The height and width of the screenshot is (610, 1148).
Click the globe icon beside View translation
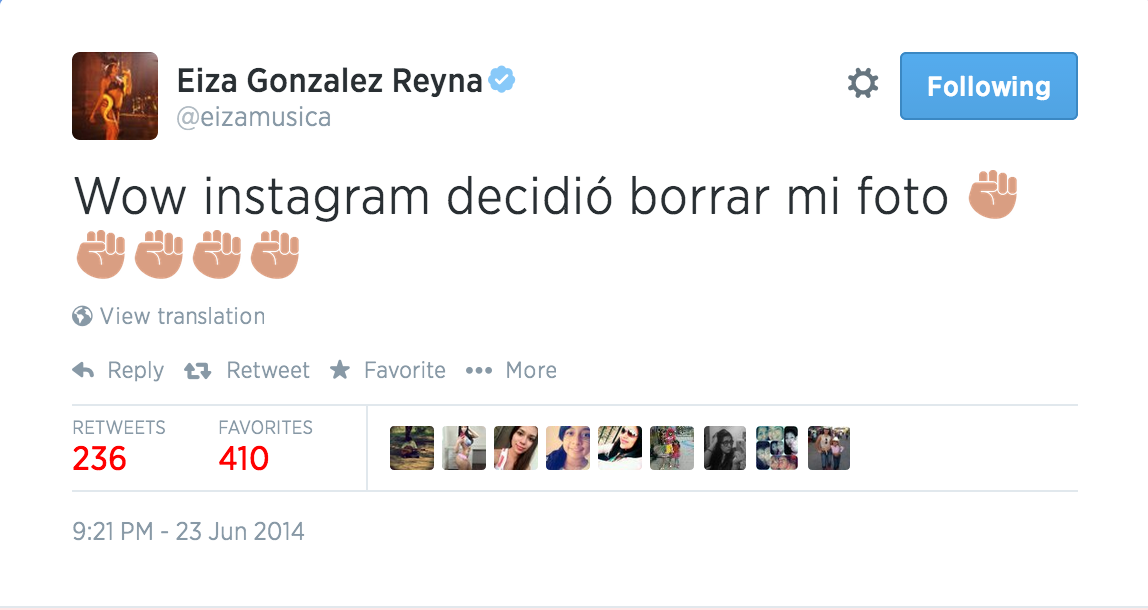tap(82, 316)
